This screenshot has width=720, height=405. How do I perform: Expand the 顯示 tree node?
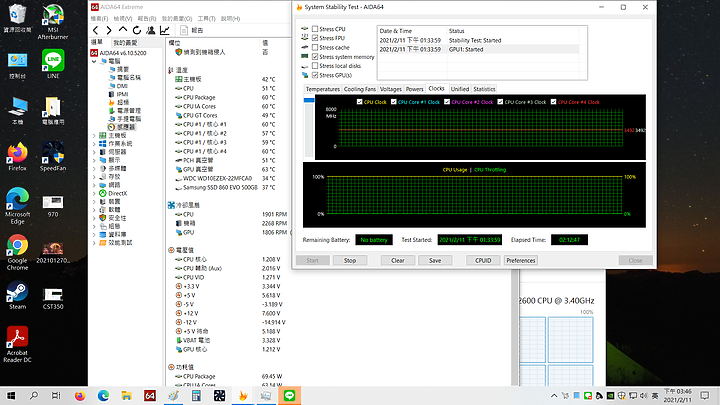[94, 160]
